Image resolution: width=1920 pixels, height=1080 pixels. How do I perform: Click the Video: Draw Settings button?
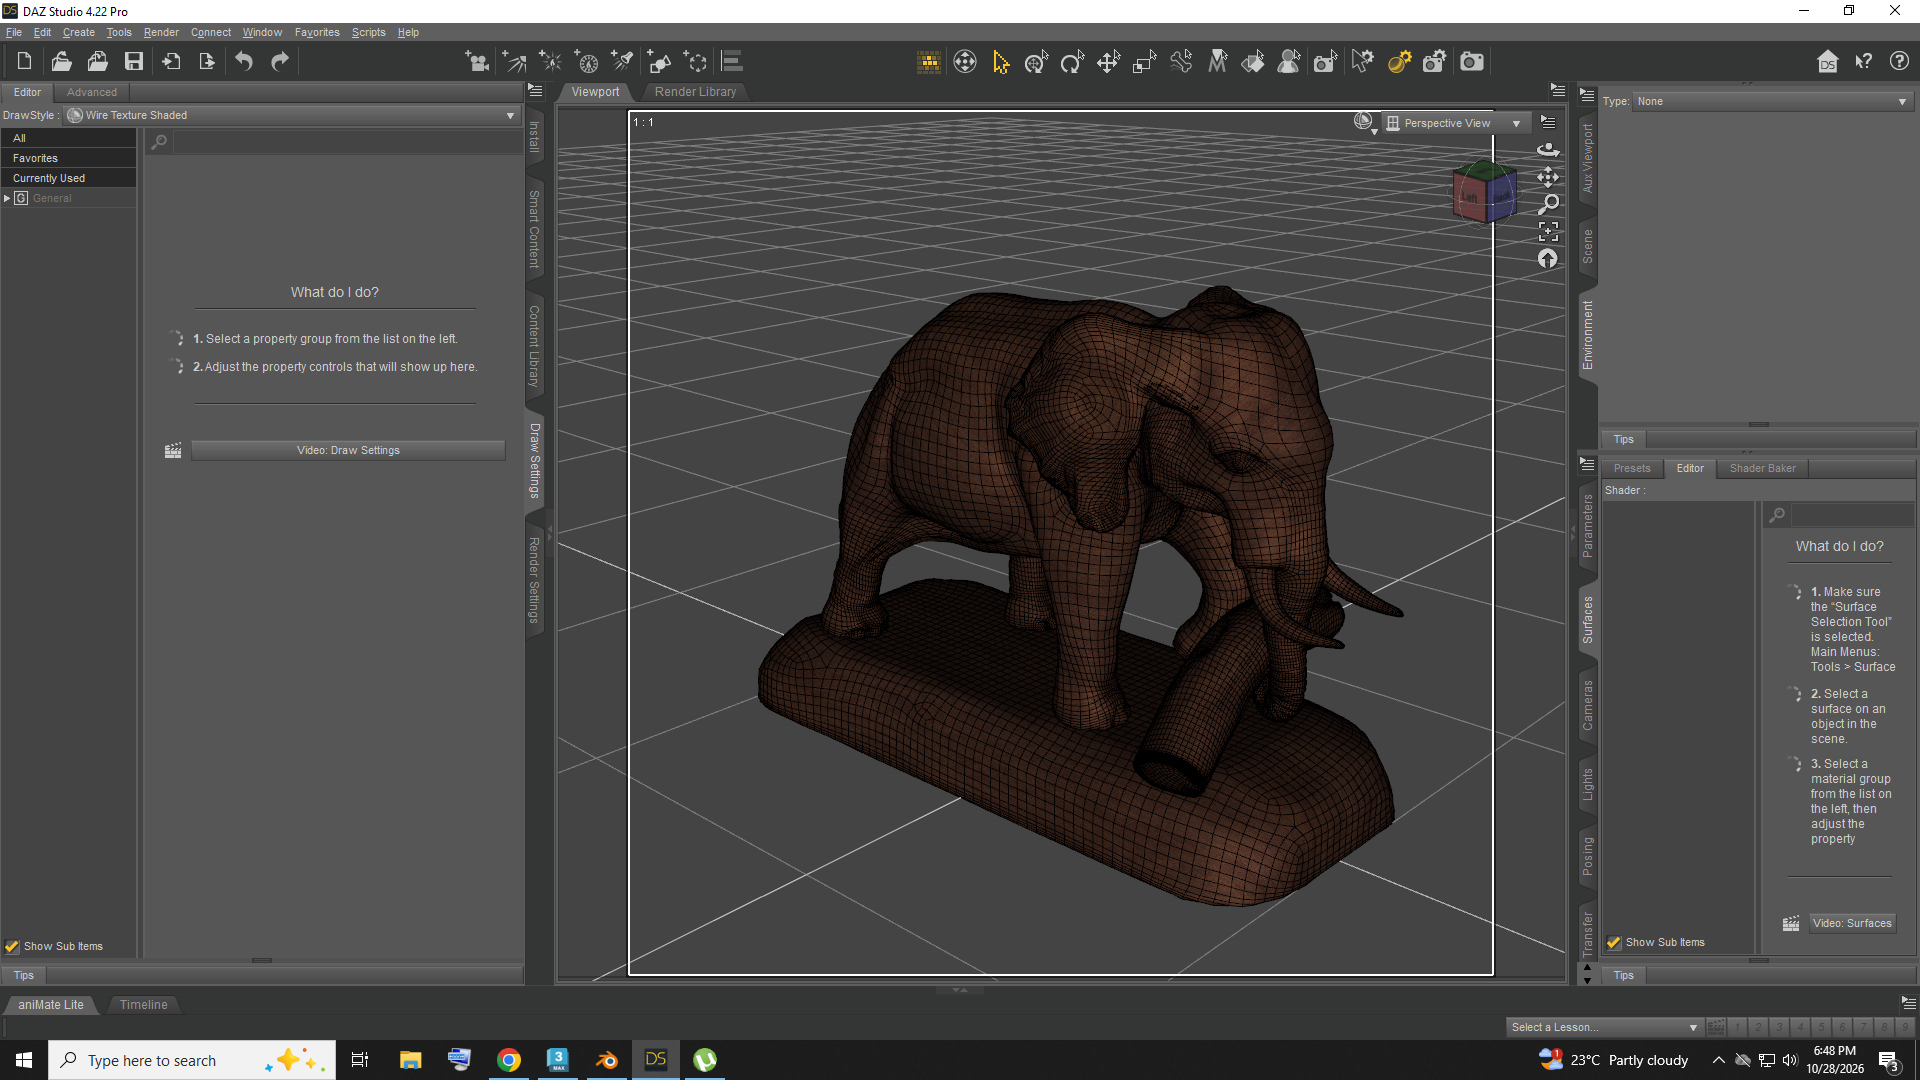pos(348,451)
